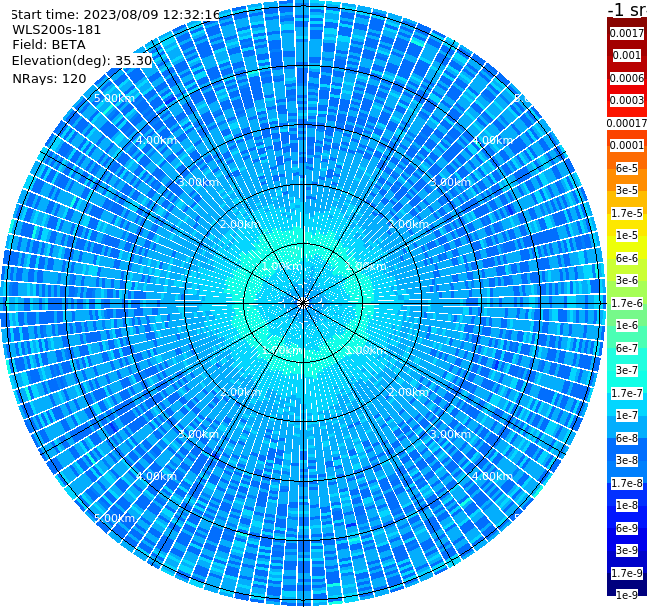Image resolution: width=647 pixels, height=607 pixels.
Task: Select the WLS200s-181 instrument label
Action: 57,30
